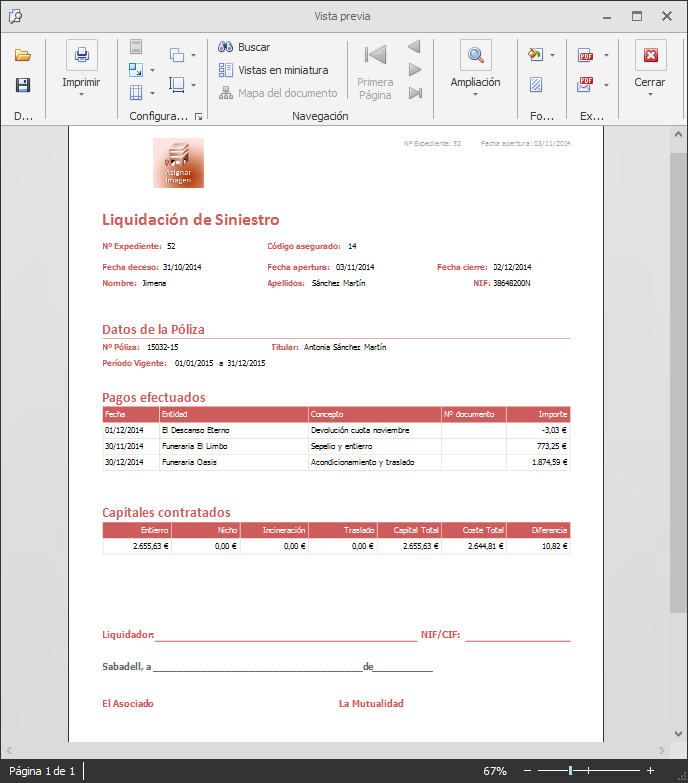The image size is (688, 783).
Task: Click the export to PDF icon
Action: tap(586, 55)
